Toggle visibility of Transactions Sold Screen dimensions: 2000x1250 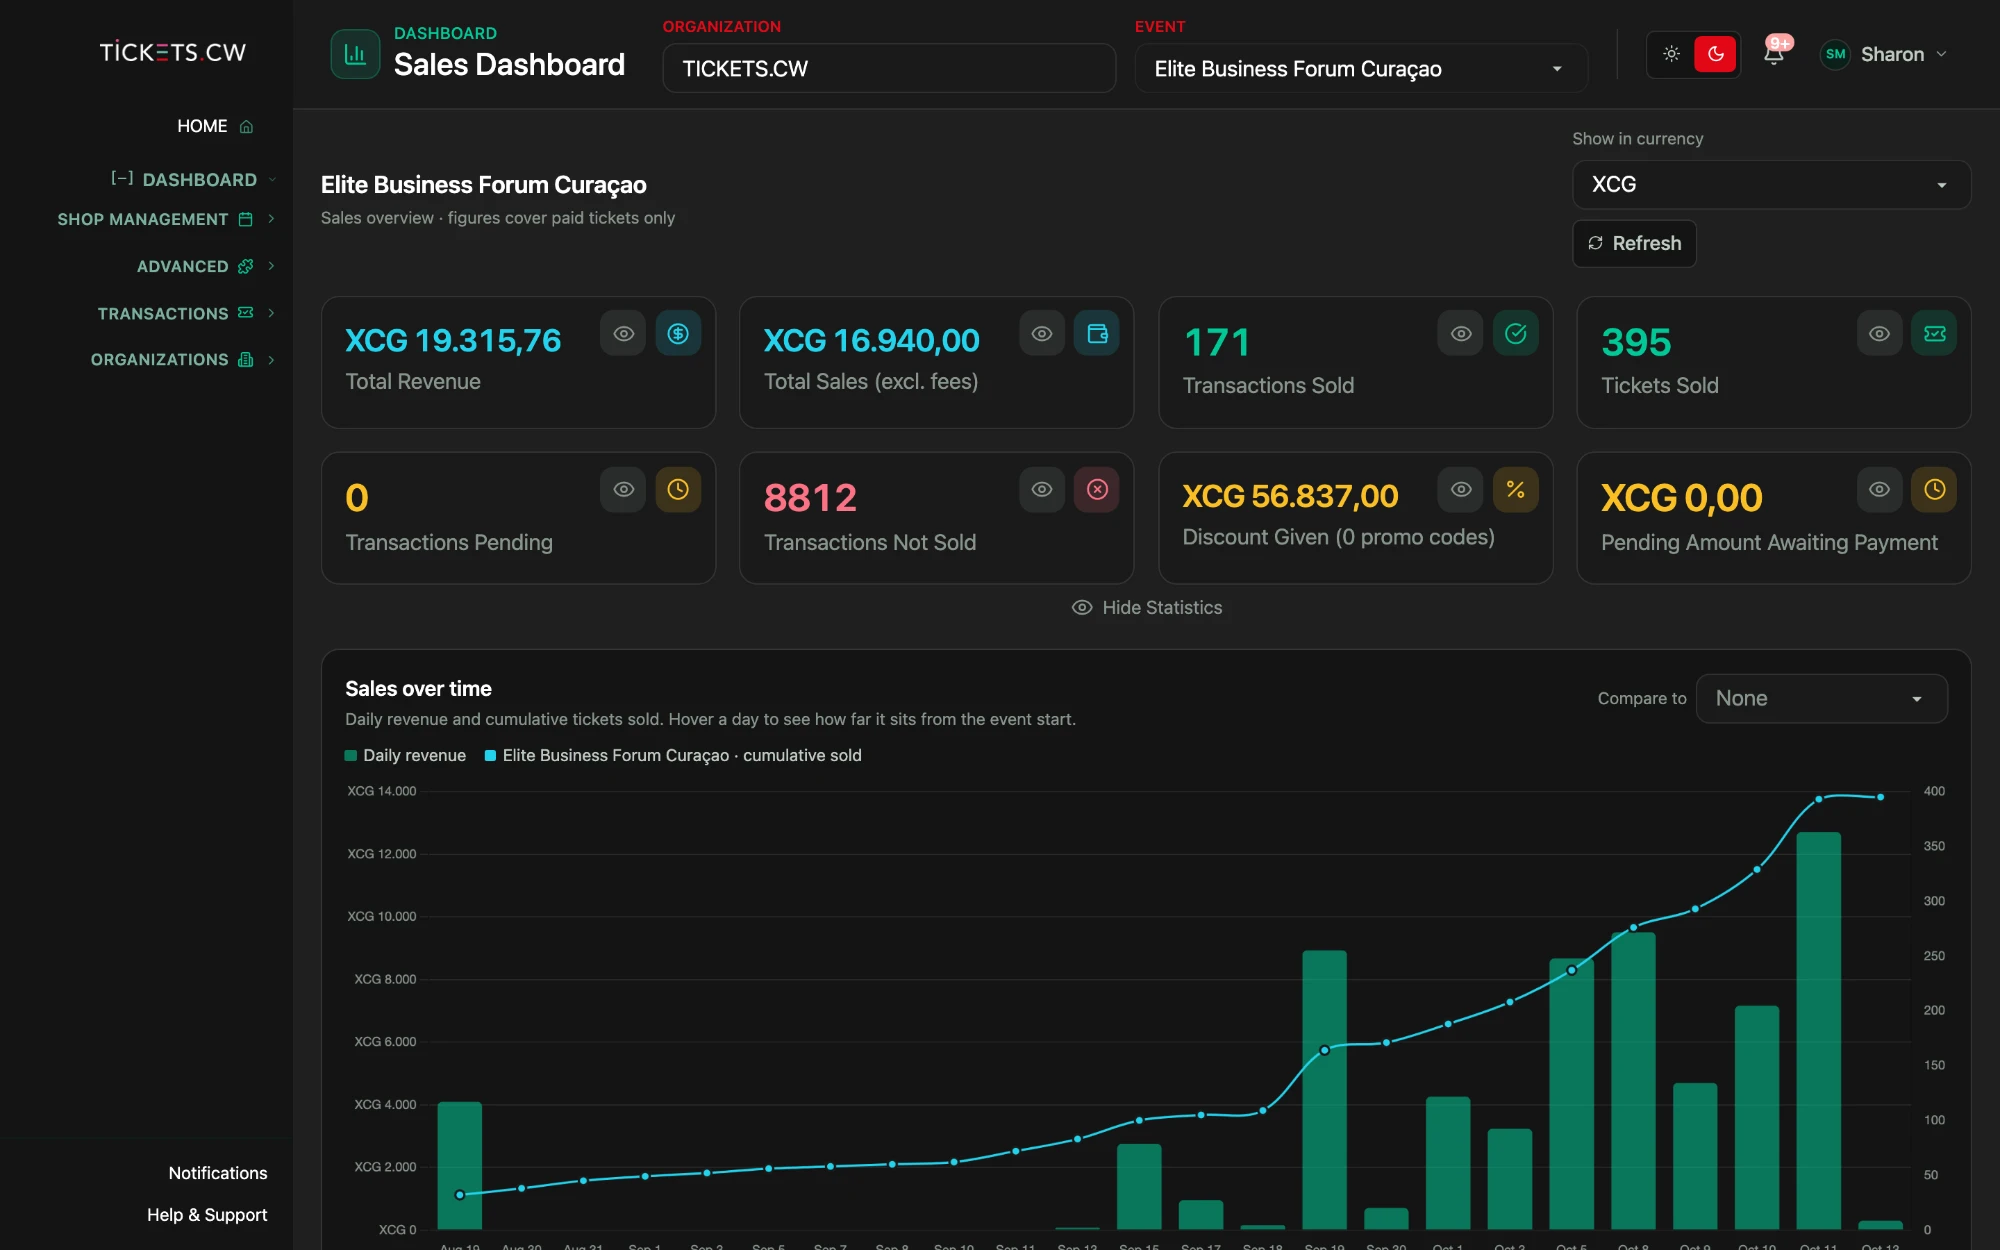[x=1461, y=334]
